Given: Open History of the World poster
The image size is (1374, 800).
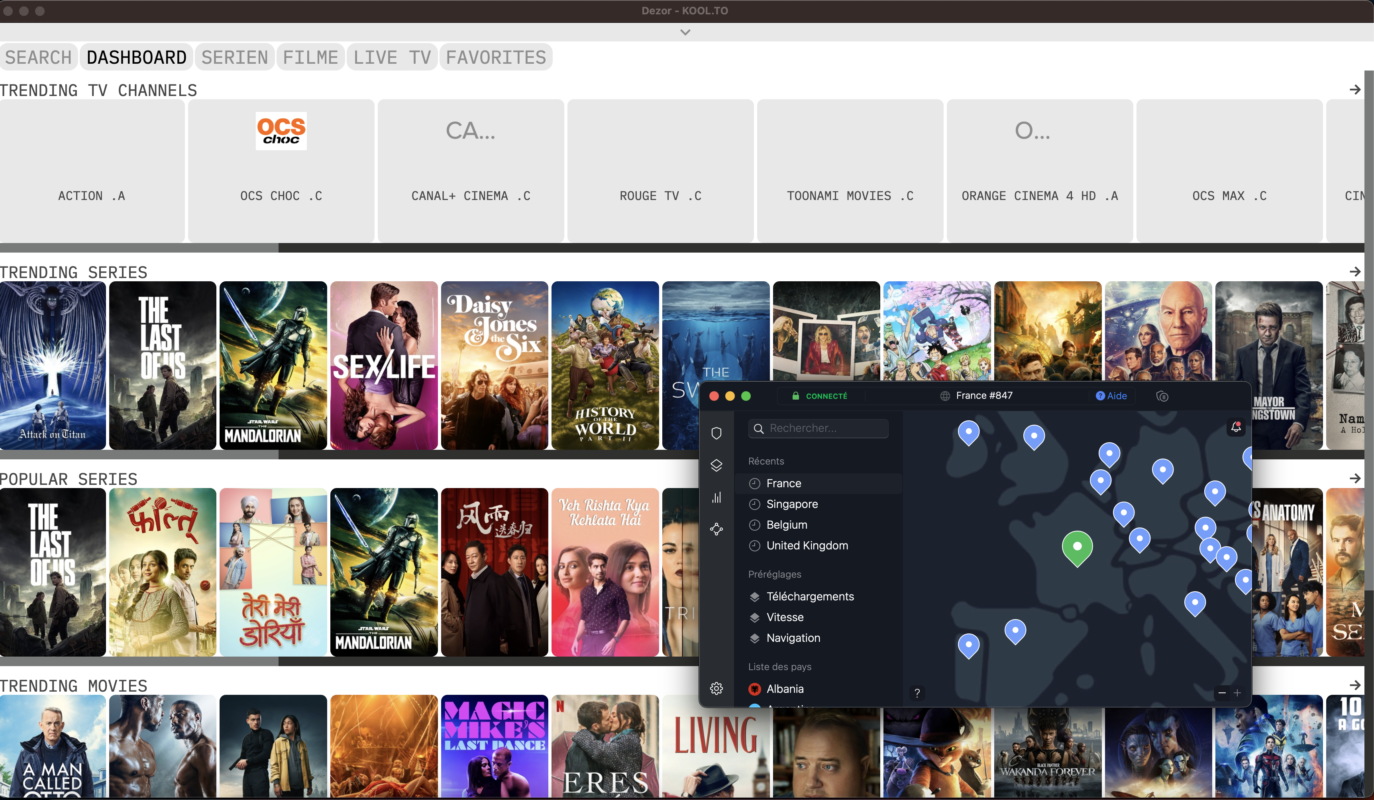Looking at the screenshot, I should click(x=605, y=365).
